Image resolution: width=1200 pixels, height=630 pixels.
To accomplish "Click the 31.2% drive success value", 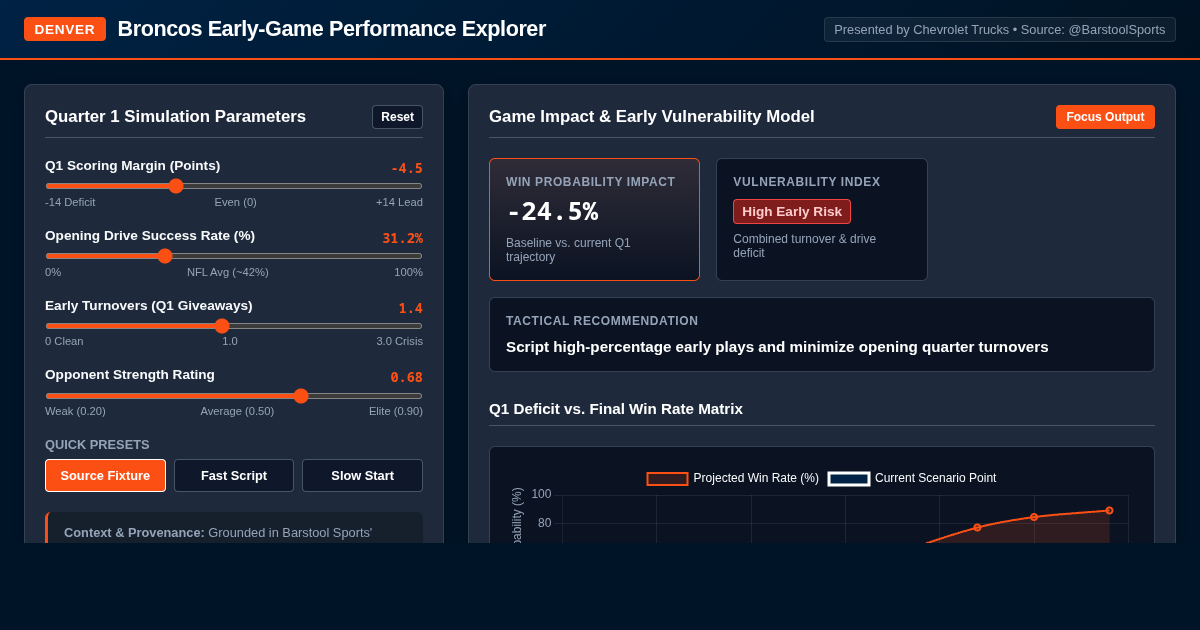I will 402,238.
